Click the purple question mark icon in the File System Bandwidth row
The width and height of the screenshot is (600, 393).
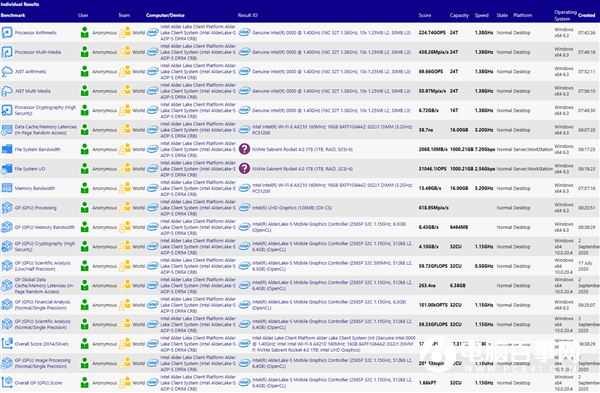[x=244, y=149]
